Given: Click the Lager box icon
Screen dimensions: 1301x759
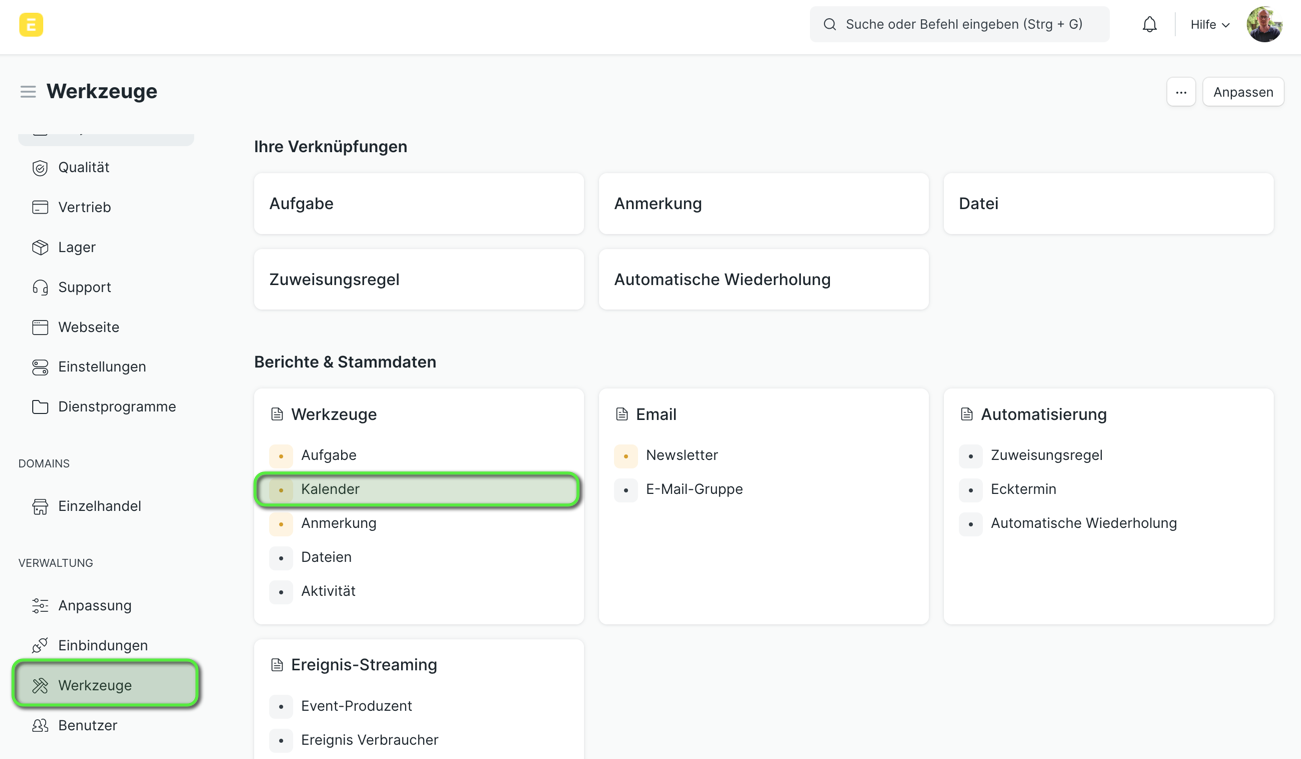Looking at the screenshot, I should point(40,248).
